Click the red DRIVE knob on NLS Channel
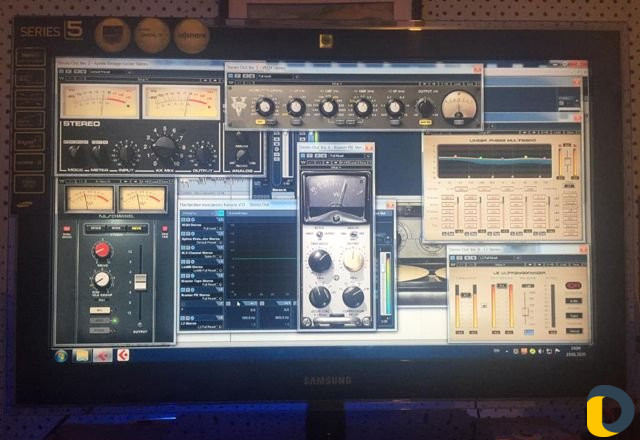 click(x=102, y=250)
